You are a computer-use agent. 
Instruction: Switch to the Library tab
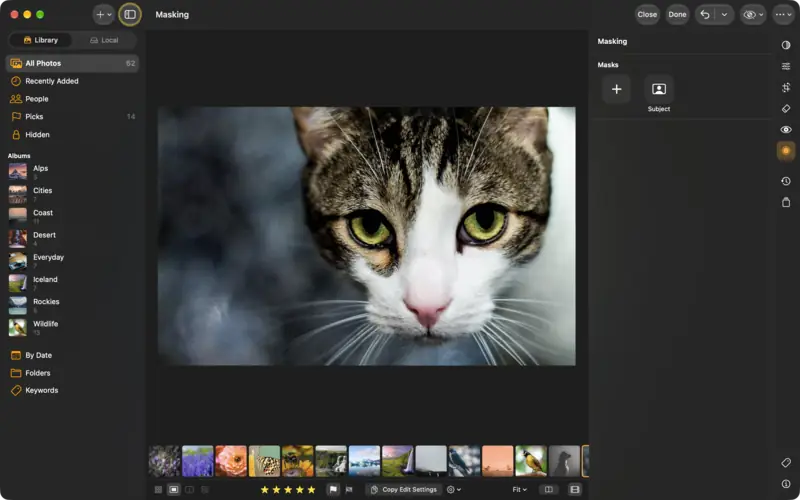[40, 40]
